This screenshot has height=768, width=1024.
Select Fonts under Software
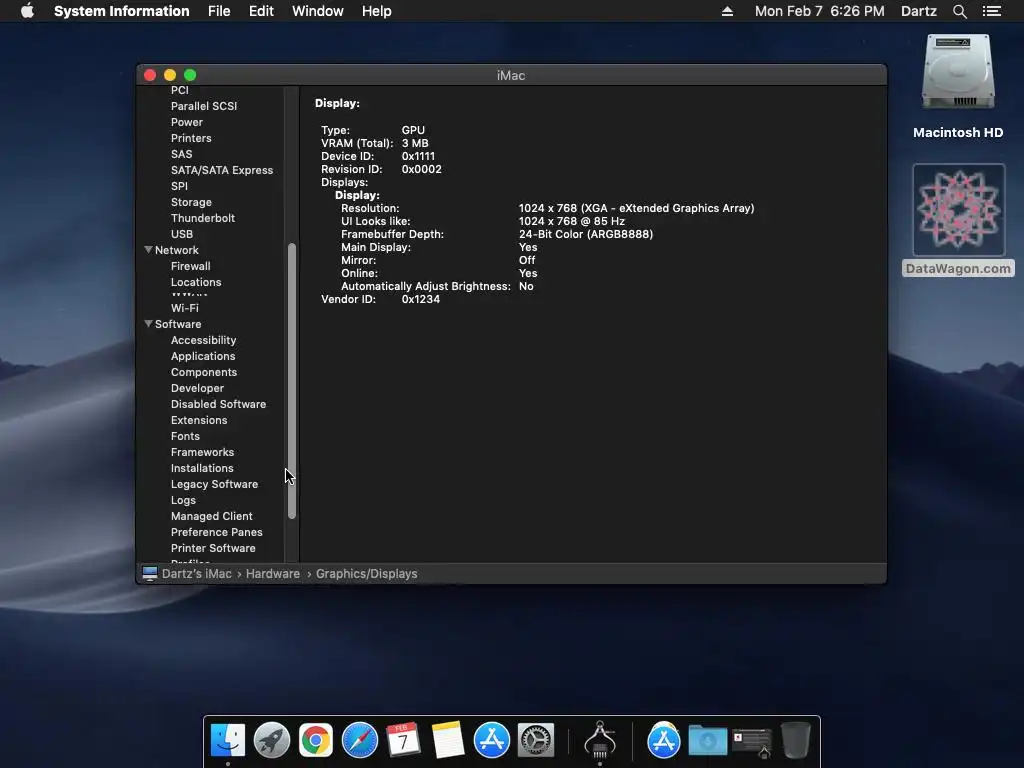pyautogui.click(x=185, y=436)
